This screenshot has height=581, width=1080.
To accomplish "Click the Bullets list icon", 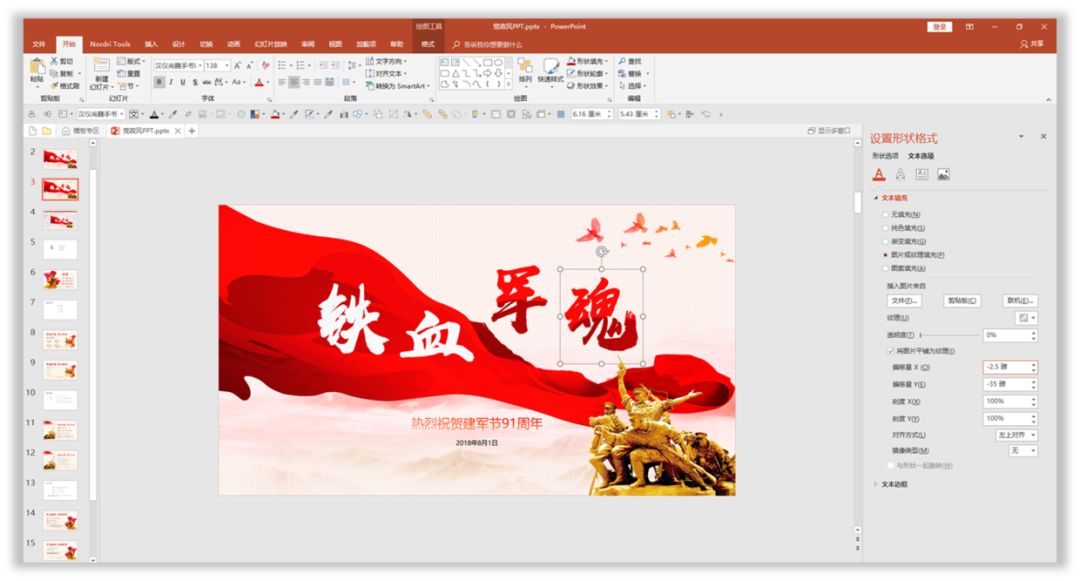I will (x=282, y=65).
